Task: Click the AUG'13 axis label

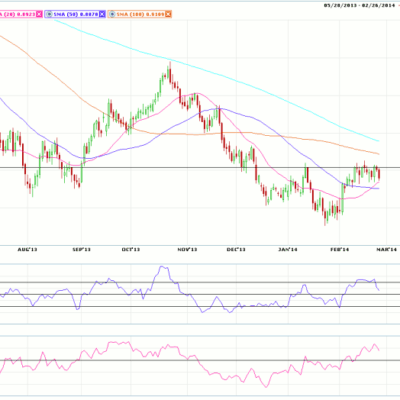Action: coord(27,249)
